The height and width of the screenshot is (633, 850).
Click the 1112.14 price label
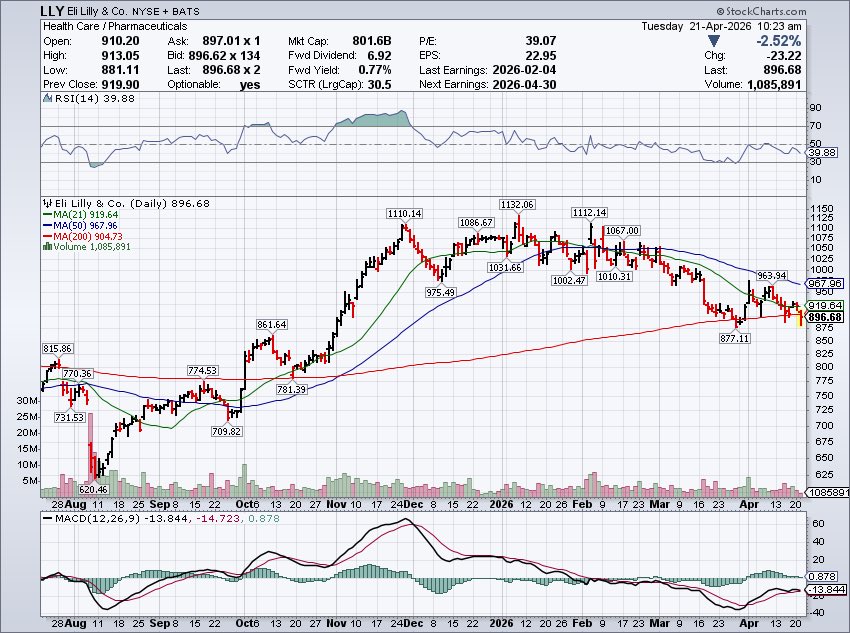pos(589,212)
